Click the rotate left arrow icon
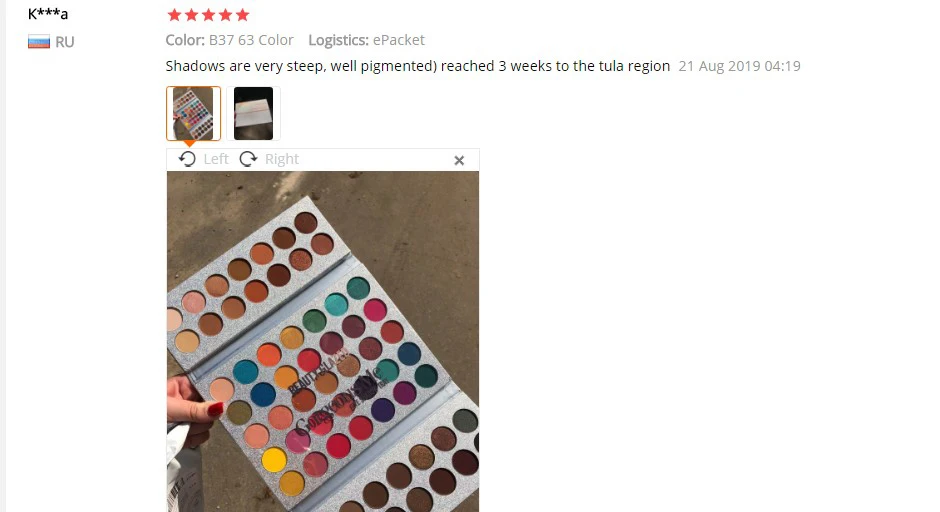 click(187, 159)
